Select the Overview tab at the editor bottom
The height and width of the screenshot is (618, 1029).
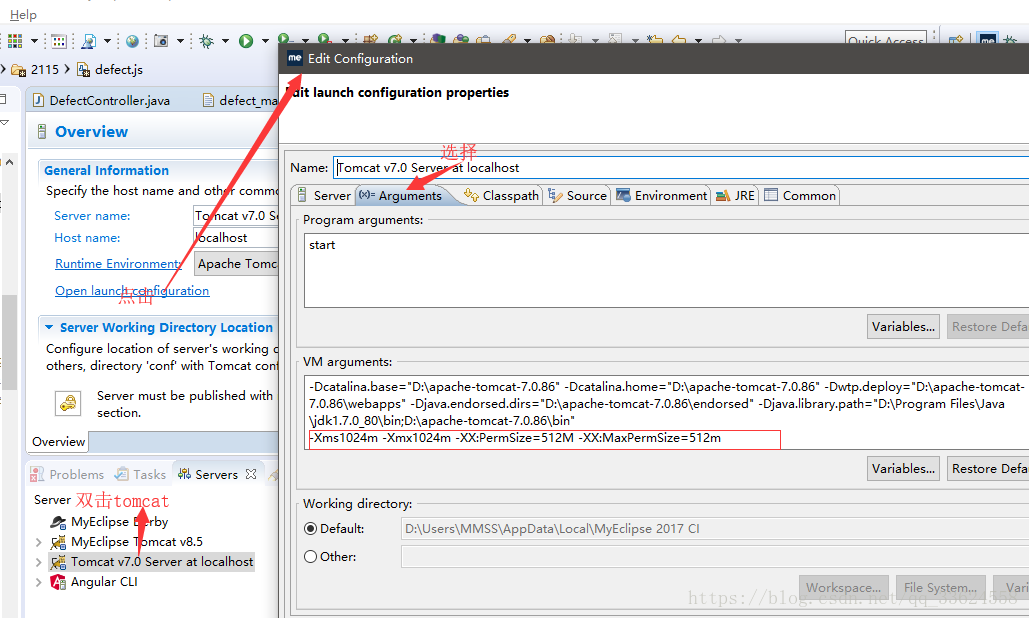coord(58,442)
